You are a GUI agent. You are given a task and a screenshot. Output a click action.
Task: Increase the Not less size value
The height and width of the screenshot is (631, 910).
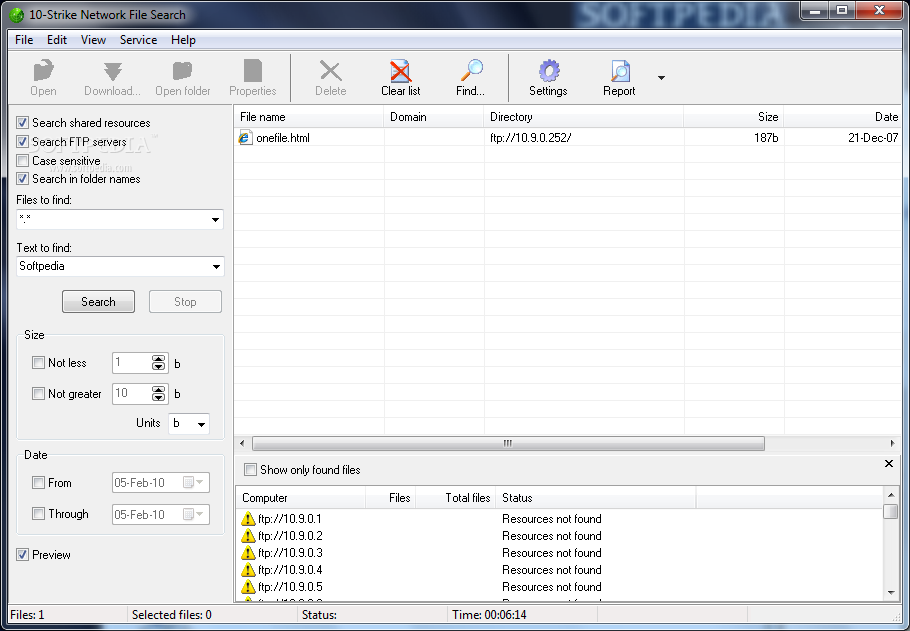(x=158, y=359)
